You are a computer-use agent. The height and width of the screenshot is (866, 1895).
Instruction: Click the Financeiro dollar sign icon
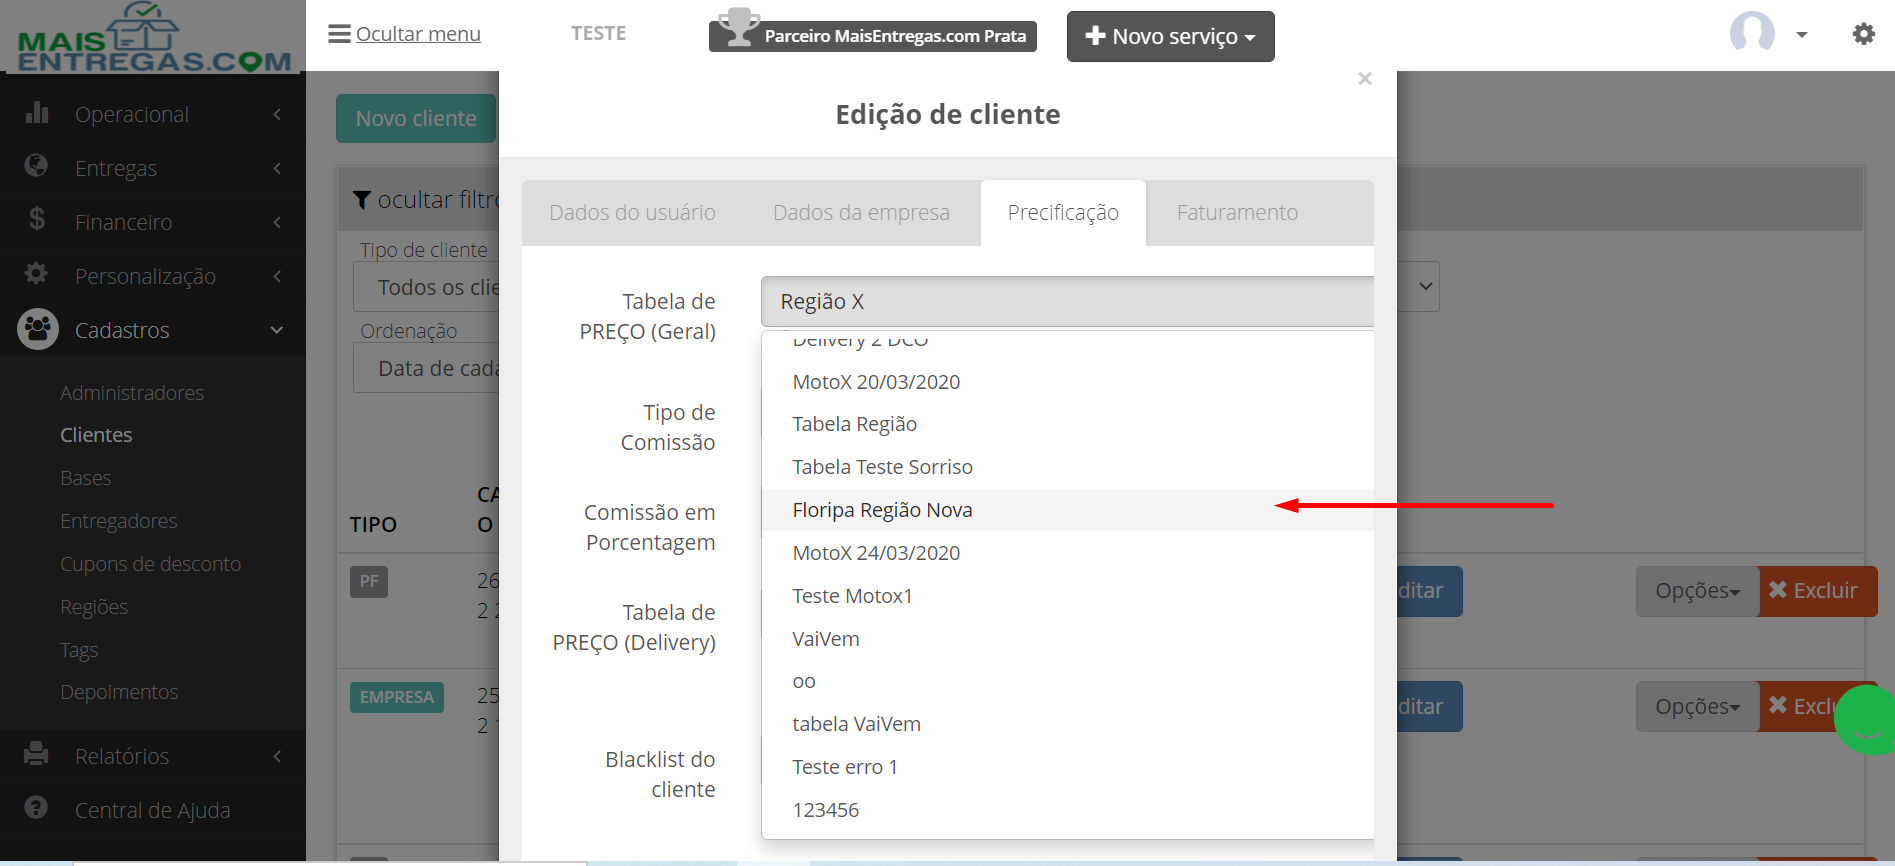(37, 219)
